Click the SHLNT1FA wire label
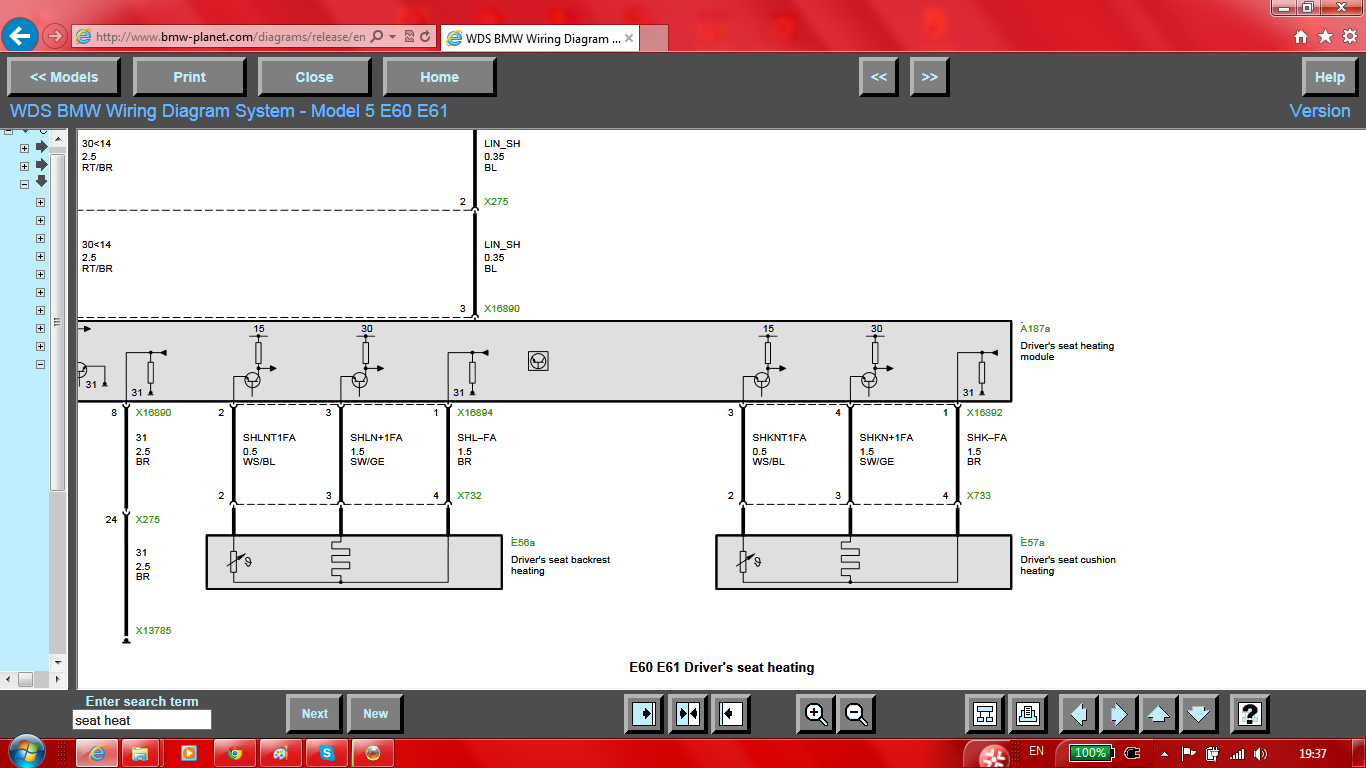The width and height of the screenshot is (1366, 768). click(x=269, y=438)
